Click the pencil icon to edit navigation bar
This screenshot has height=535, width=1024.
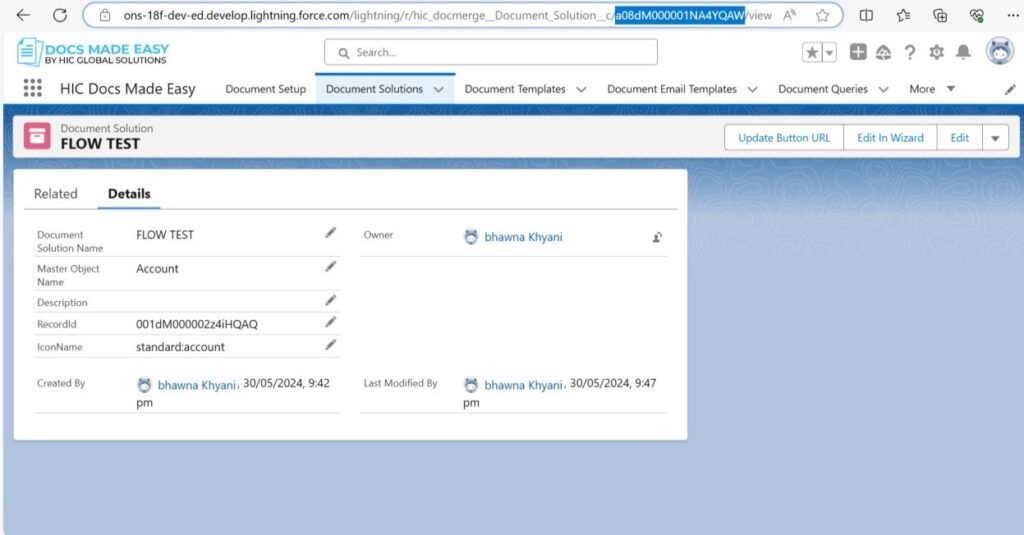click(1010, 89)
